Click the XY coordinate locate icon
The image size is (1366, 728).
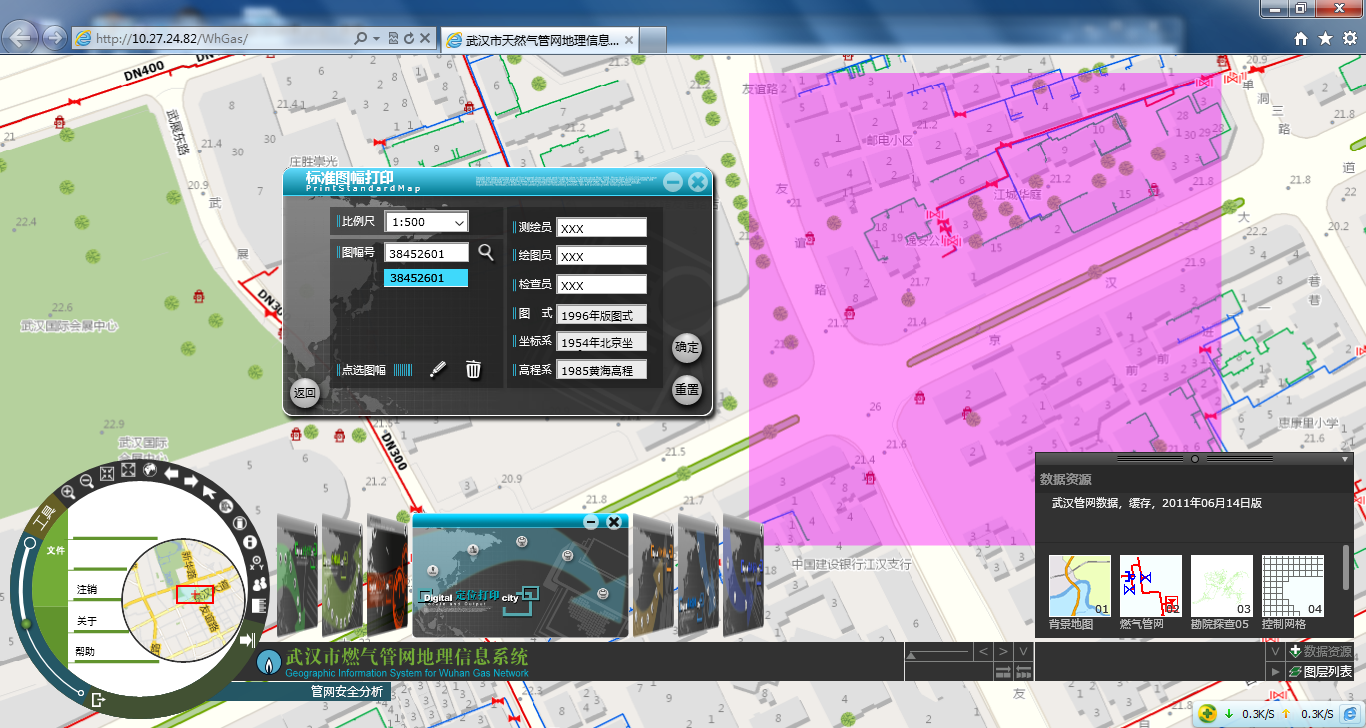coord(257,562)
